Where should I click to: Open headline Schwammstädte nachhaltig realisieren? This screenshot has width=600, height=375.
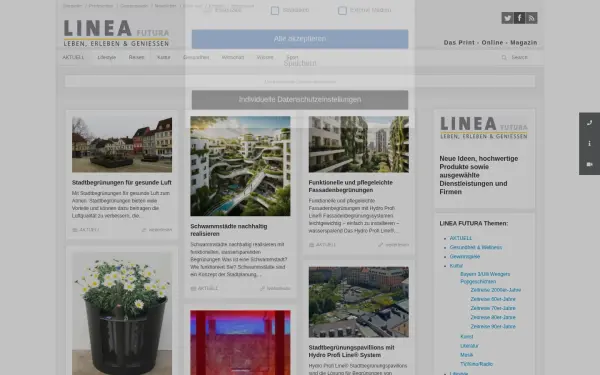229,230
